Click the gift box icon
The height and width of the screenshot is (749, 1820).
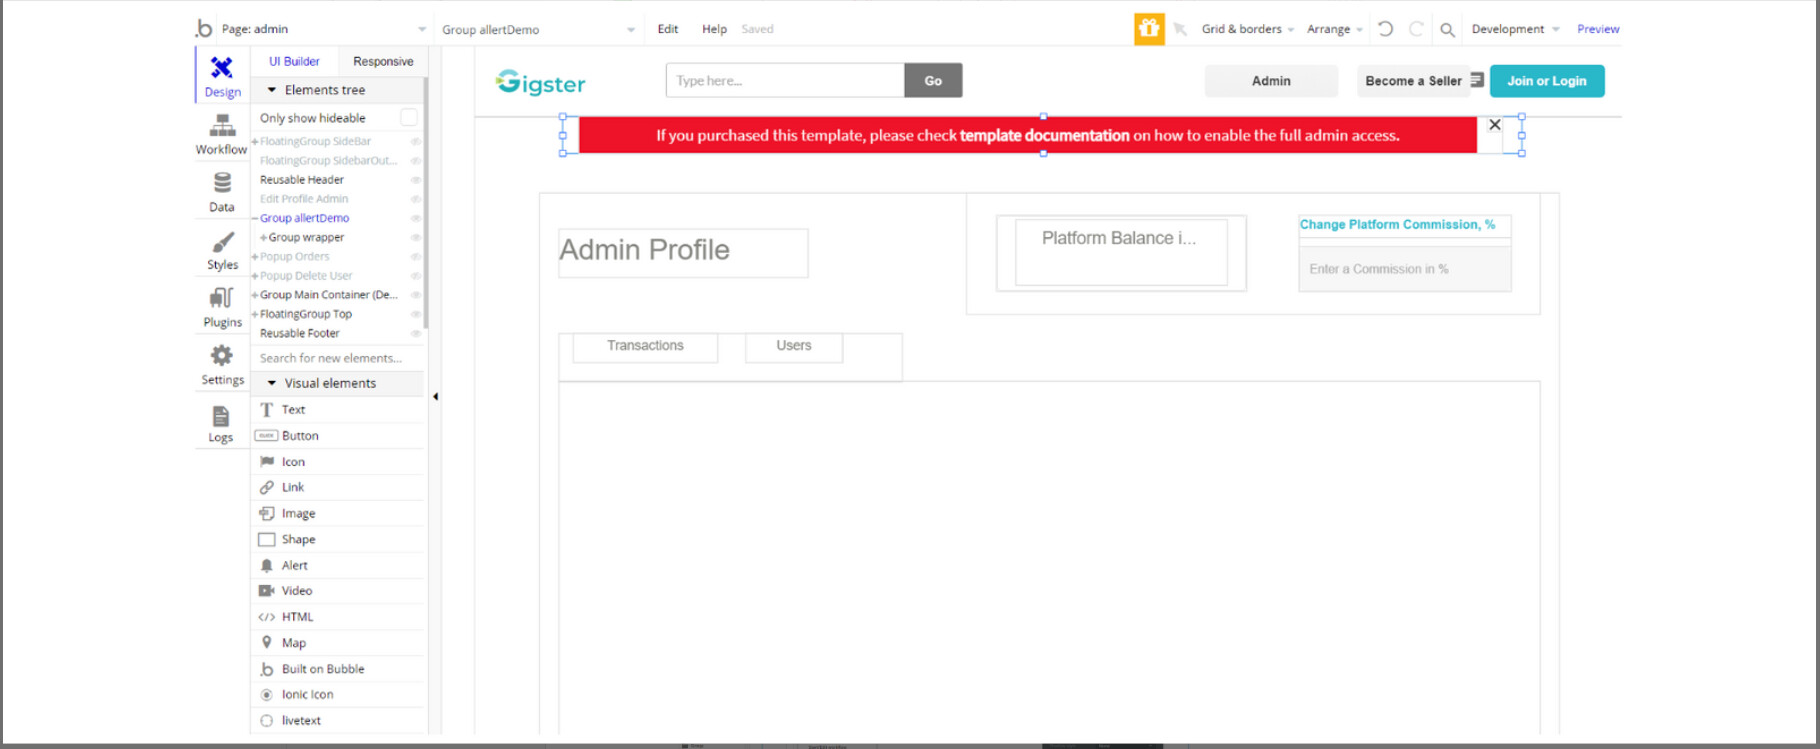click(x=1149, y=29)
